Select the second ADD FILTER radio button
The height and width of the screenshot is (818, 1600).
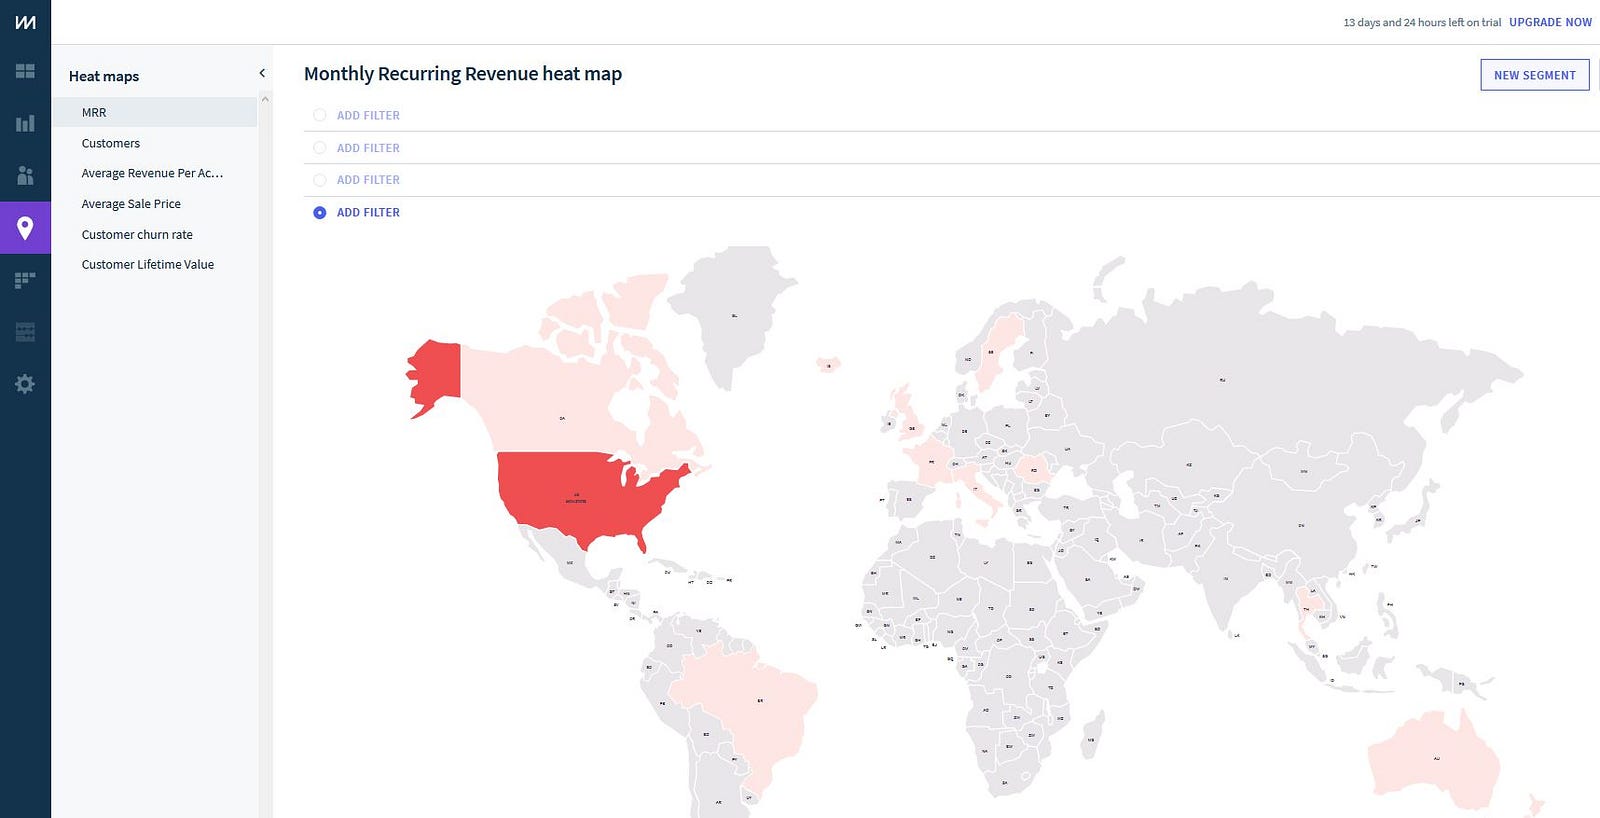(x=320, y=148)
